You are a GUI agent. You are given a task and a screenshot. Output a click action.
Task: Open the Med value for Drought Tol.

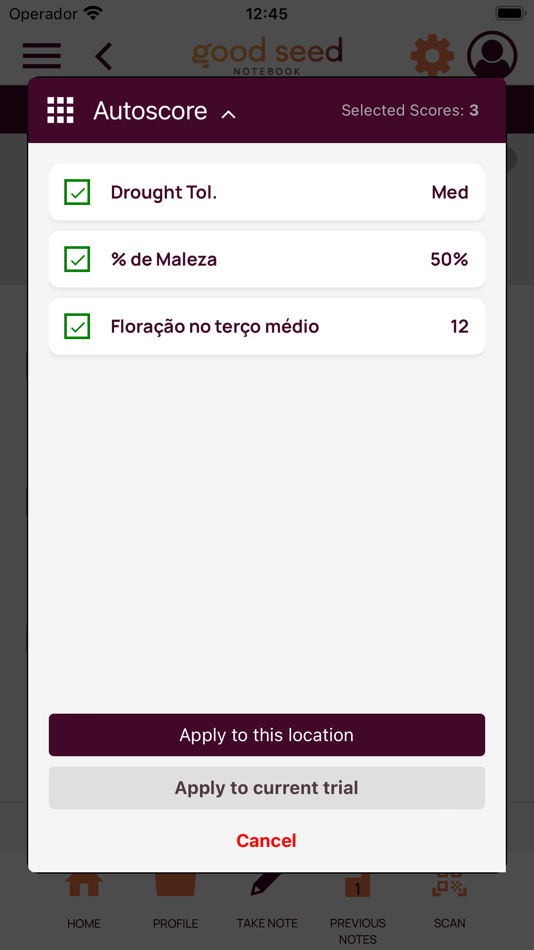[x=450, y=193]
